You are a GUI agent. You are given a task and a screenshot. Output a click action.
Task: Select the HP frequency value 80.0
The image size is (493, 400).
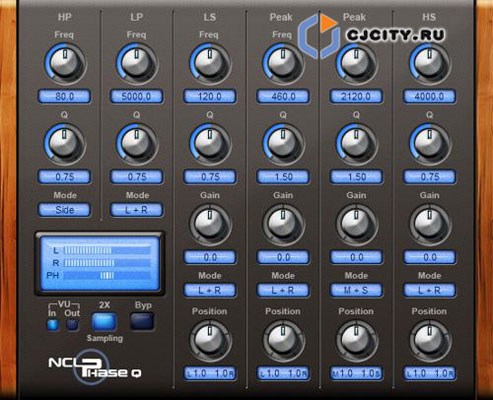[64, 96]
